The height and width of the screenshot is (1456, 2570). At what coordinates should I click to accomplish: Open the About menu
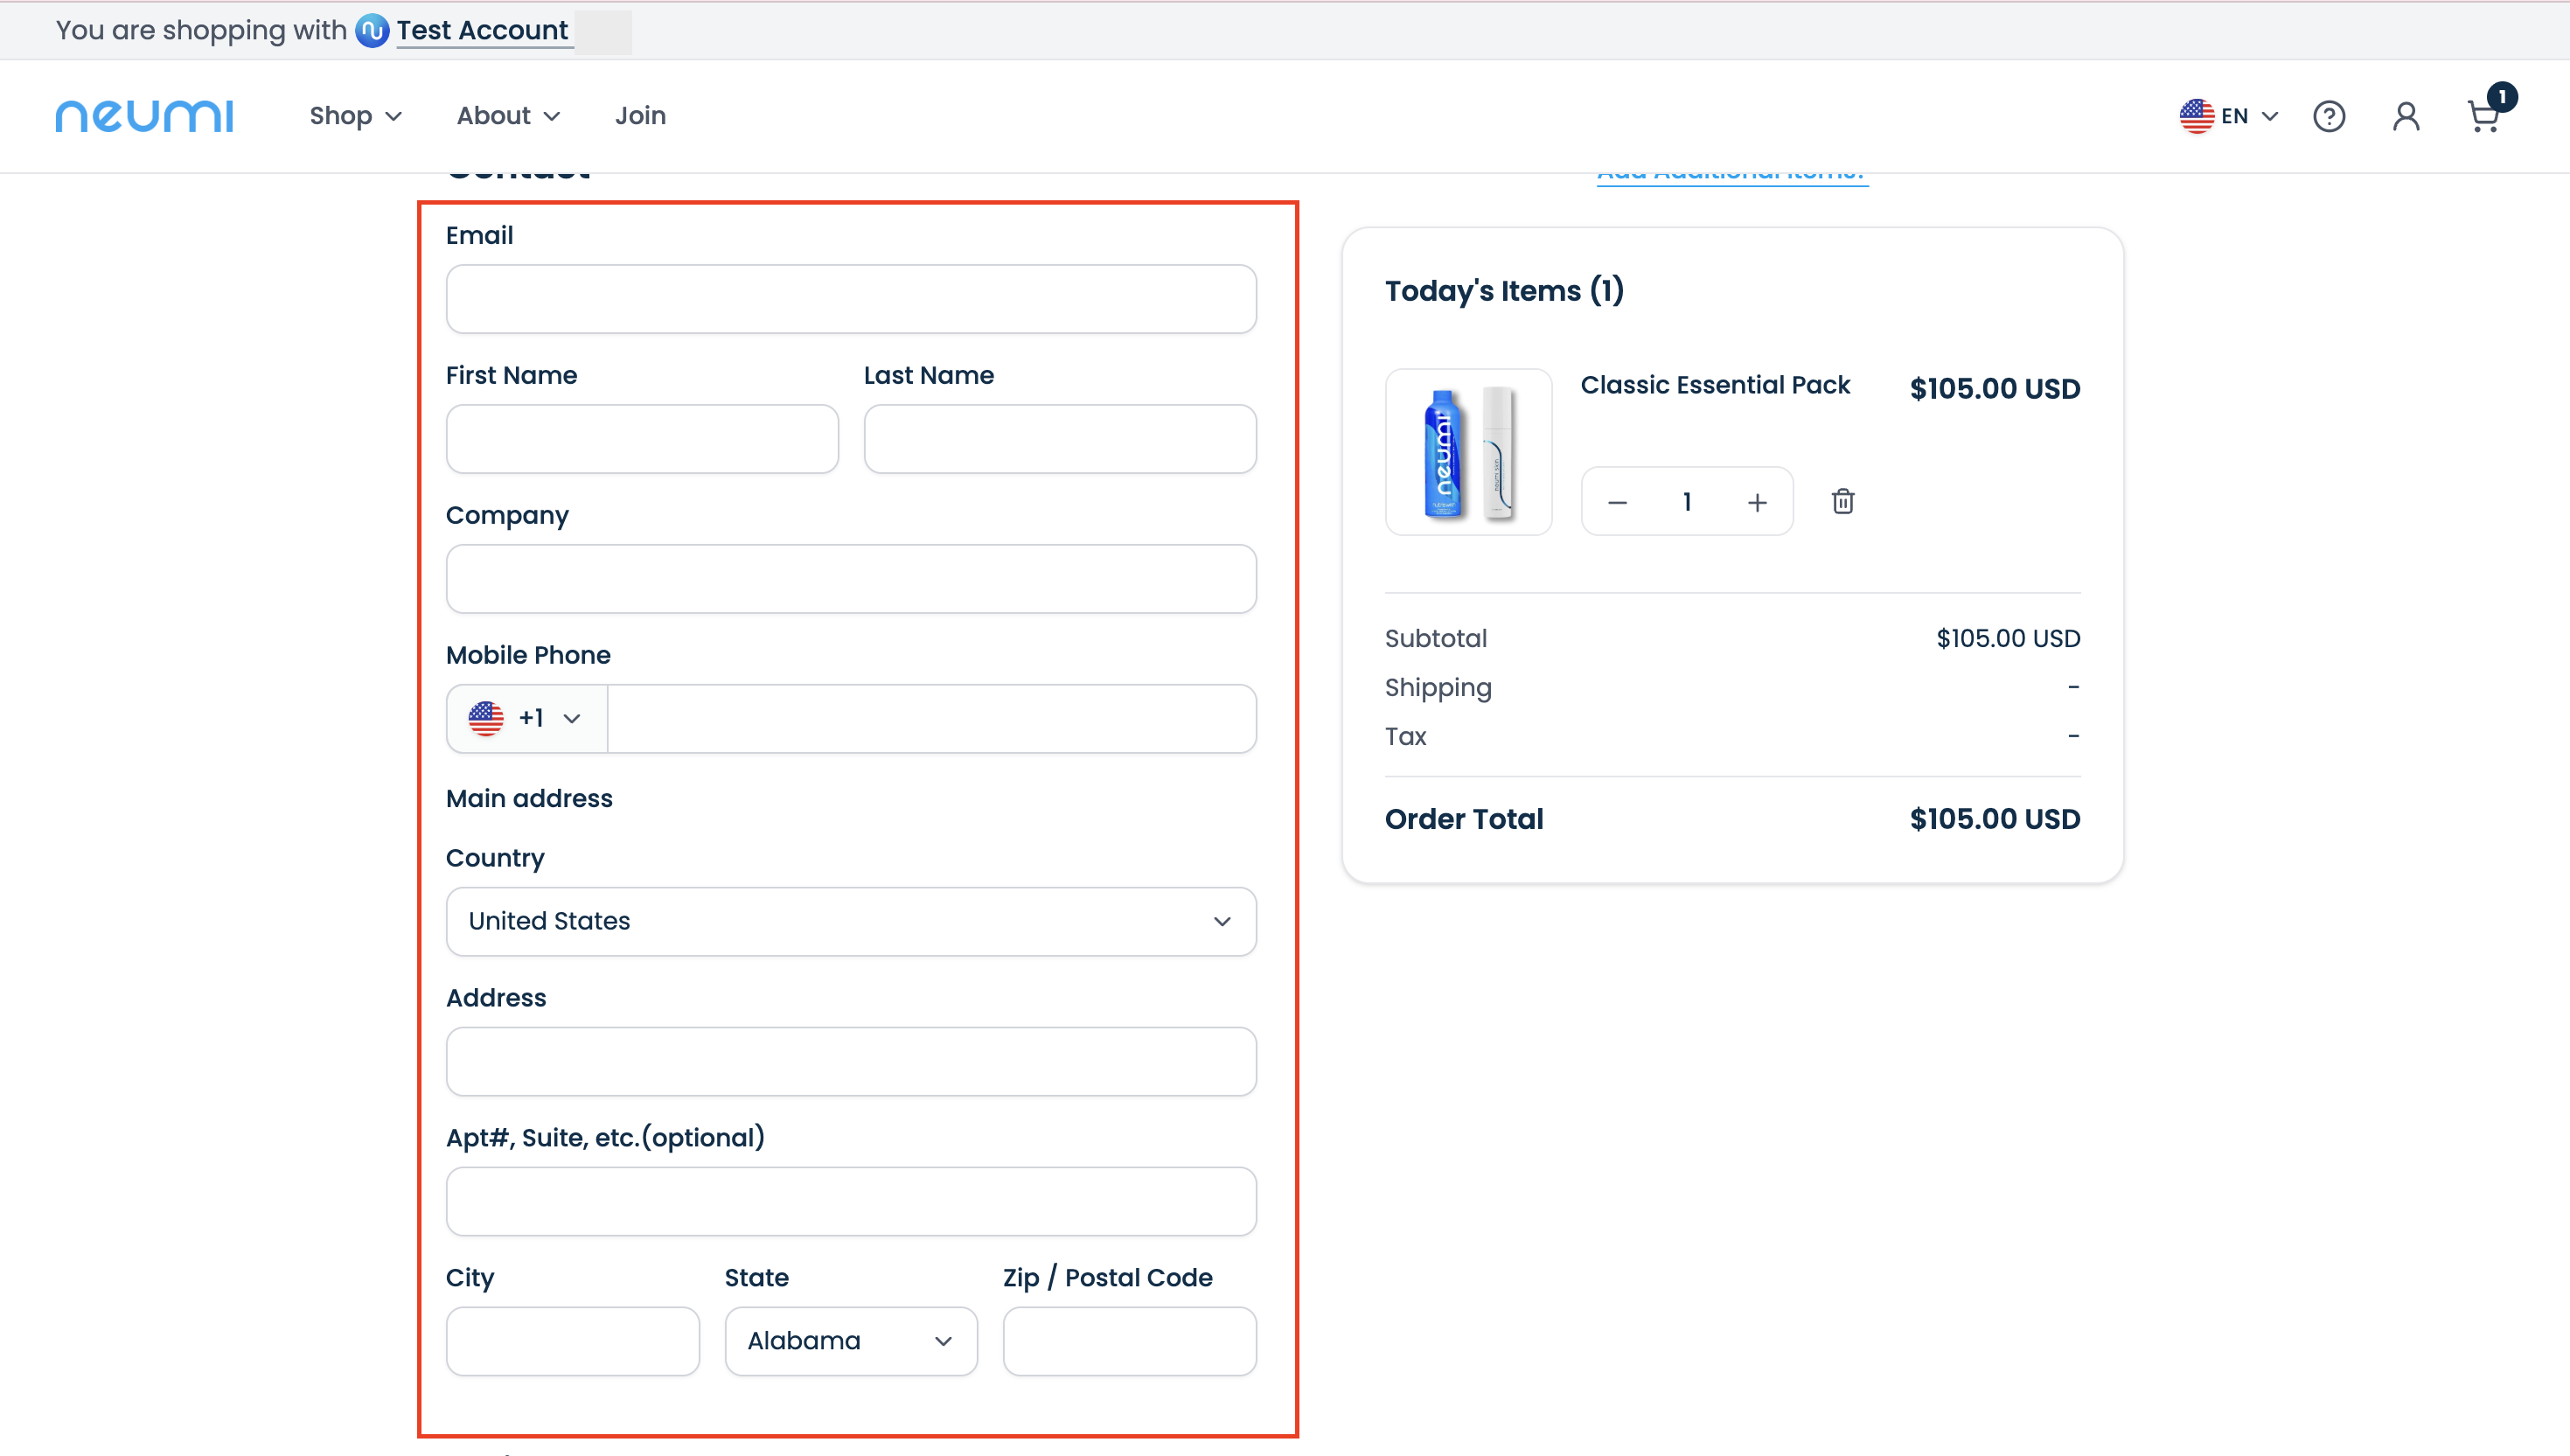click(508, 116)
